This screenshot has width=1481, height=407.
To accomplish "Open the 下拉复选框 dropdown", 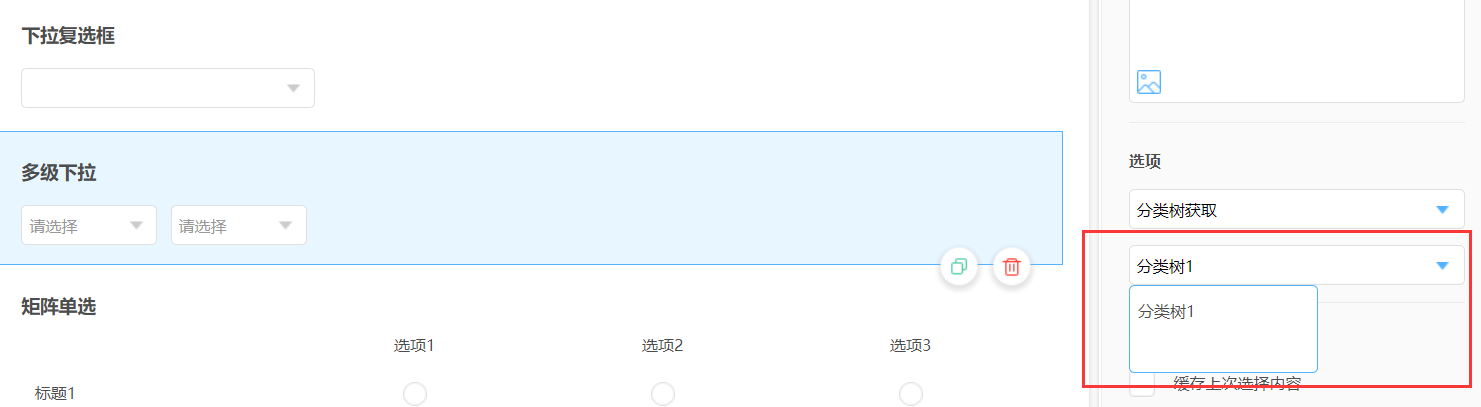I will (168, 88).
